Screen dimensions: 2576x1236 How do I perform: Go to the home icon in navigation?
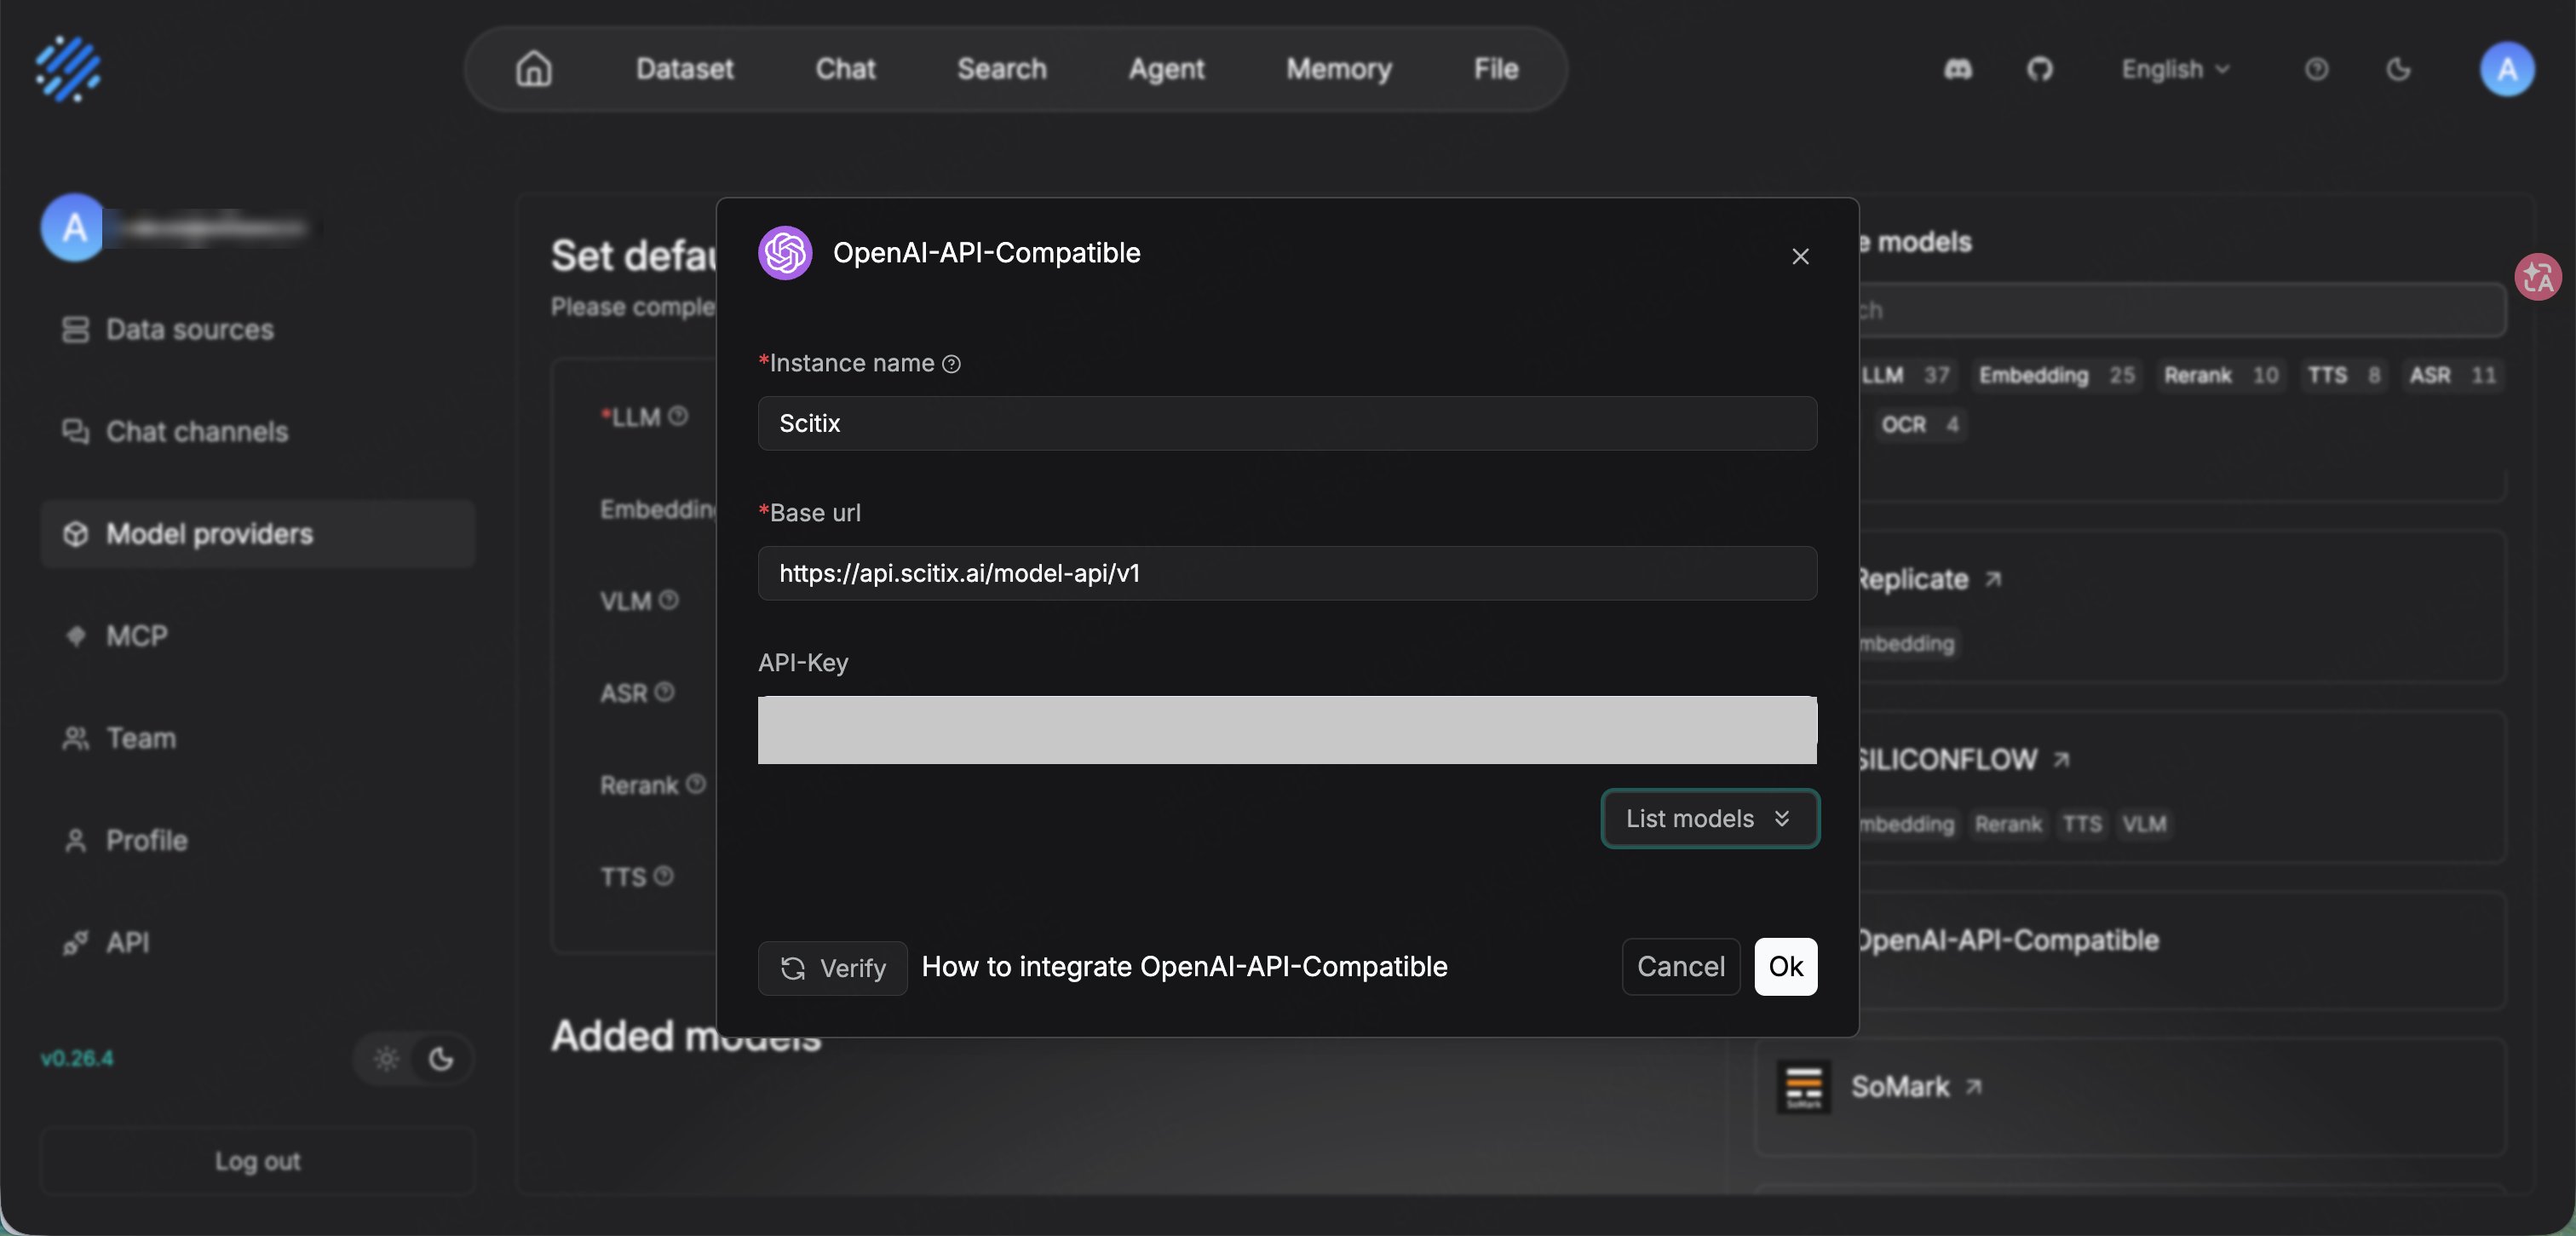click(534, 69)
